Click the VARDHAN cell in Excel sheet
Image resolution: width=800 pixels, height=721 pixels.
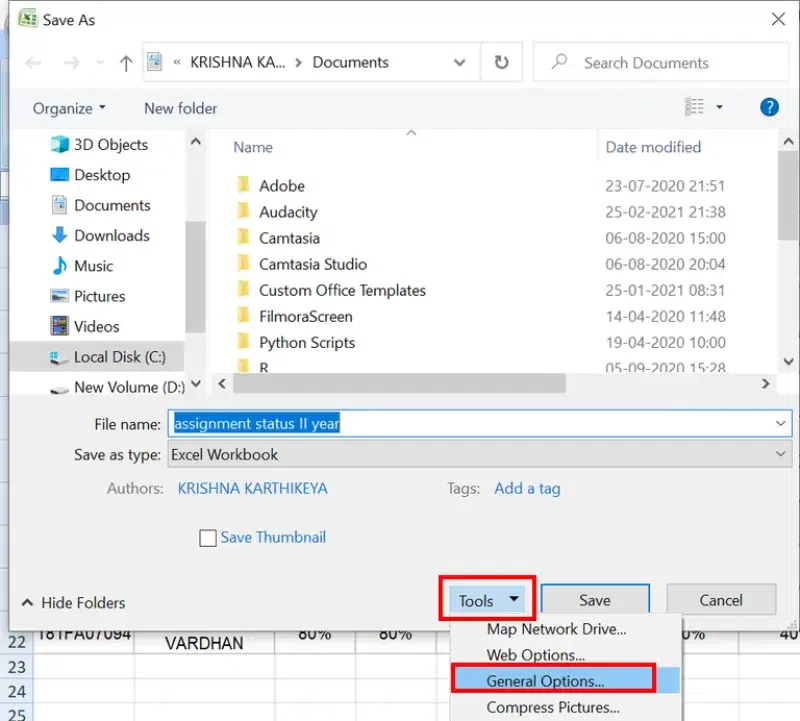click(x=204, y=643)
